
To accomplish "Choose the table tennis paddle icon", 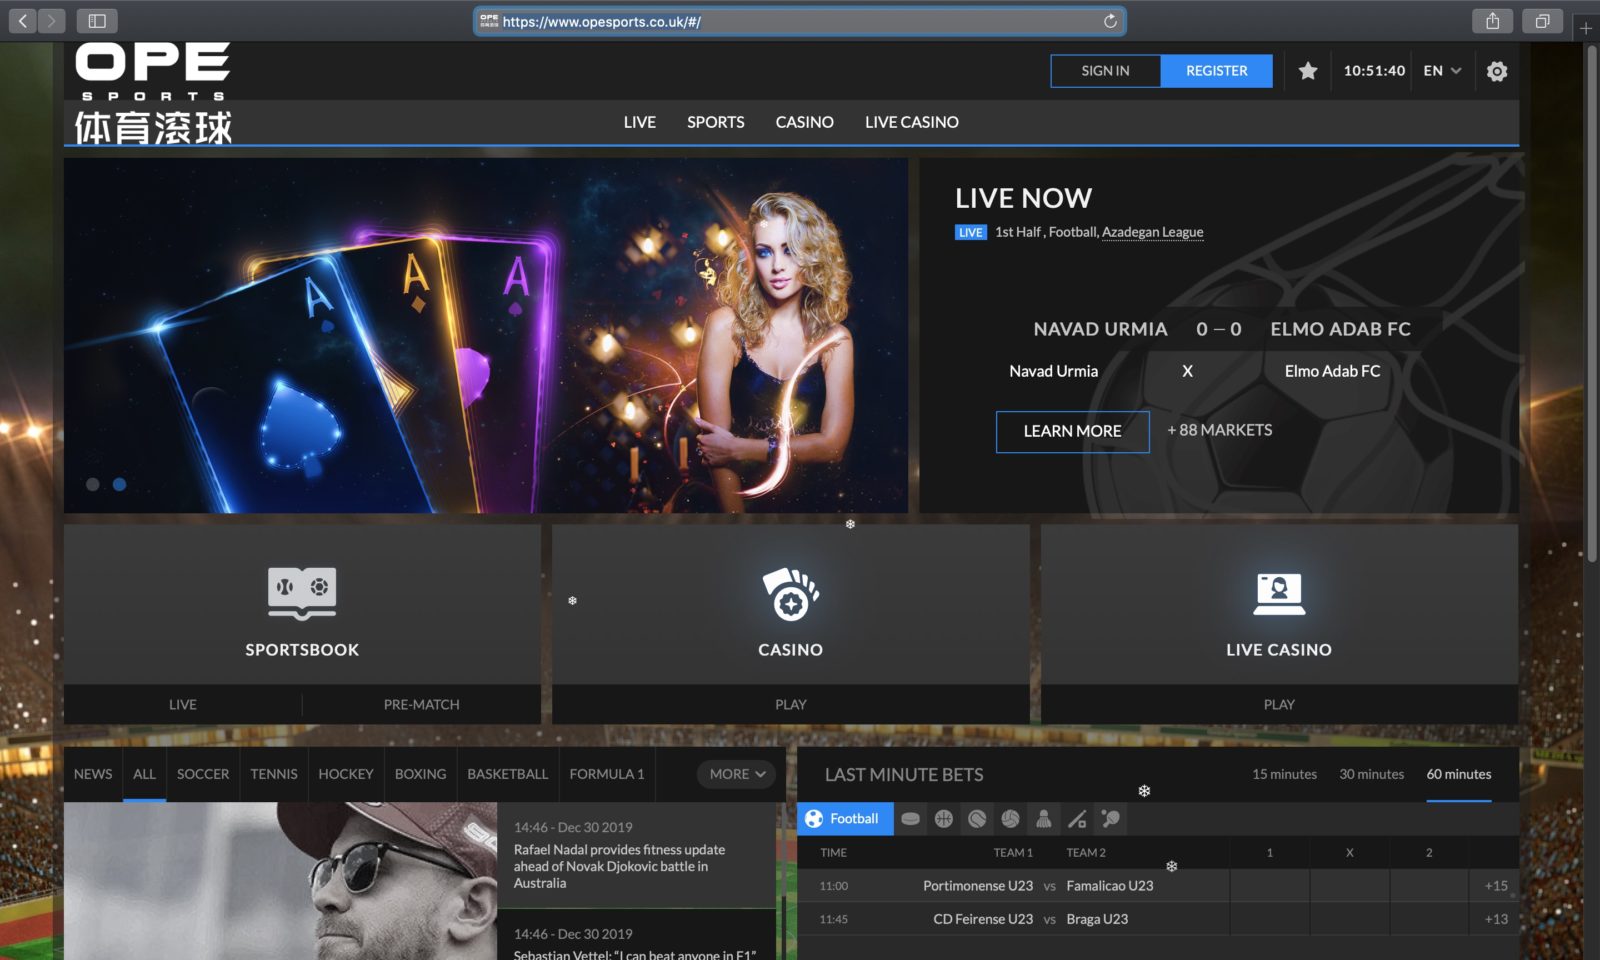I will coord(1108,819).
